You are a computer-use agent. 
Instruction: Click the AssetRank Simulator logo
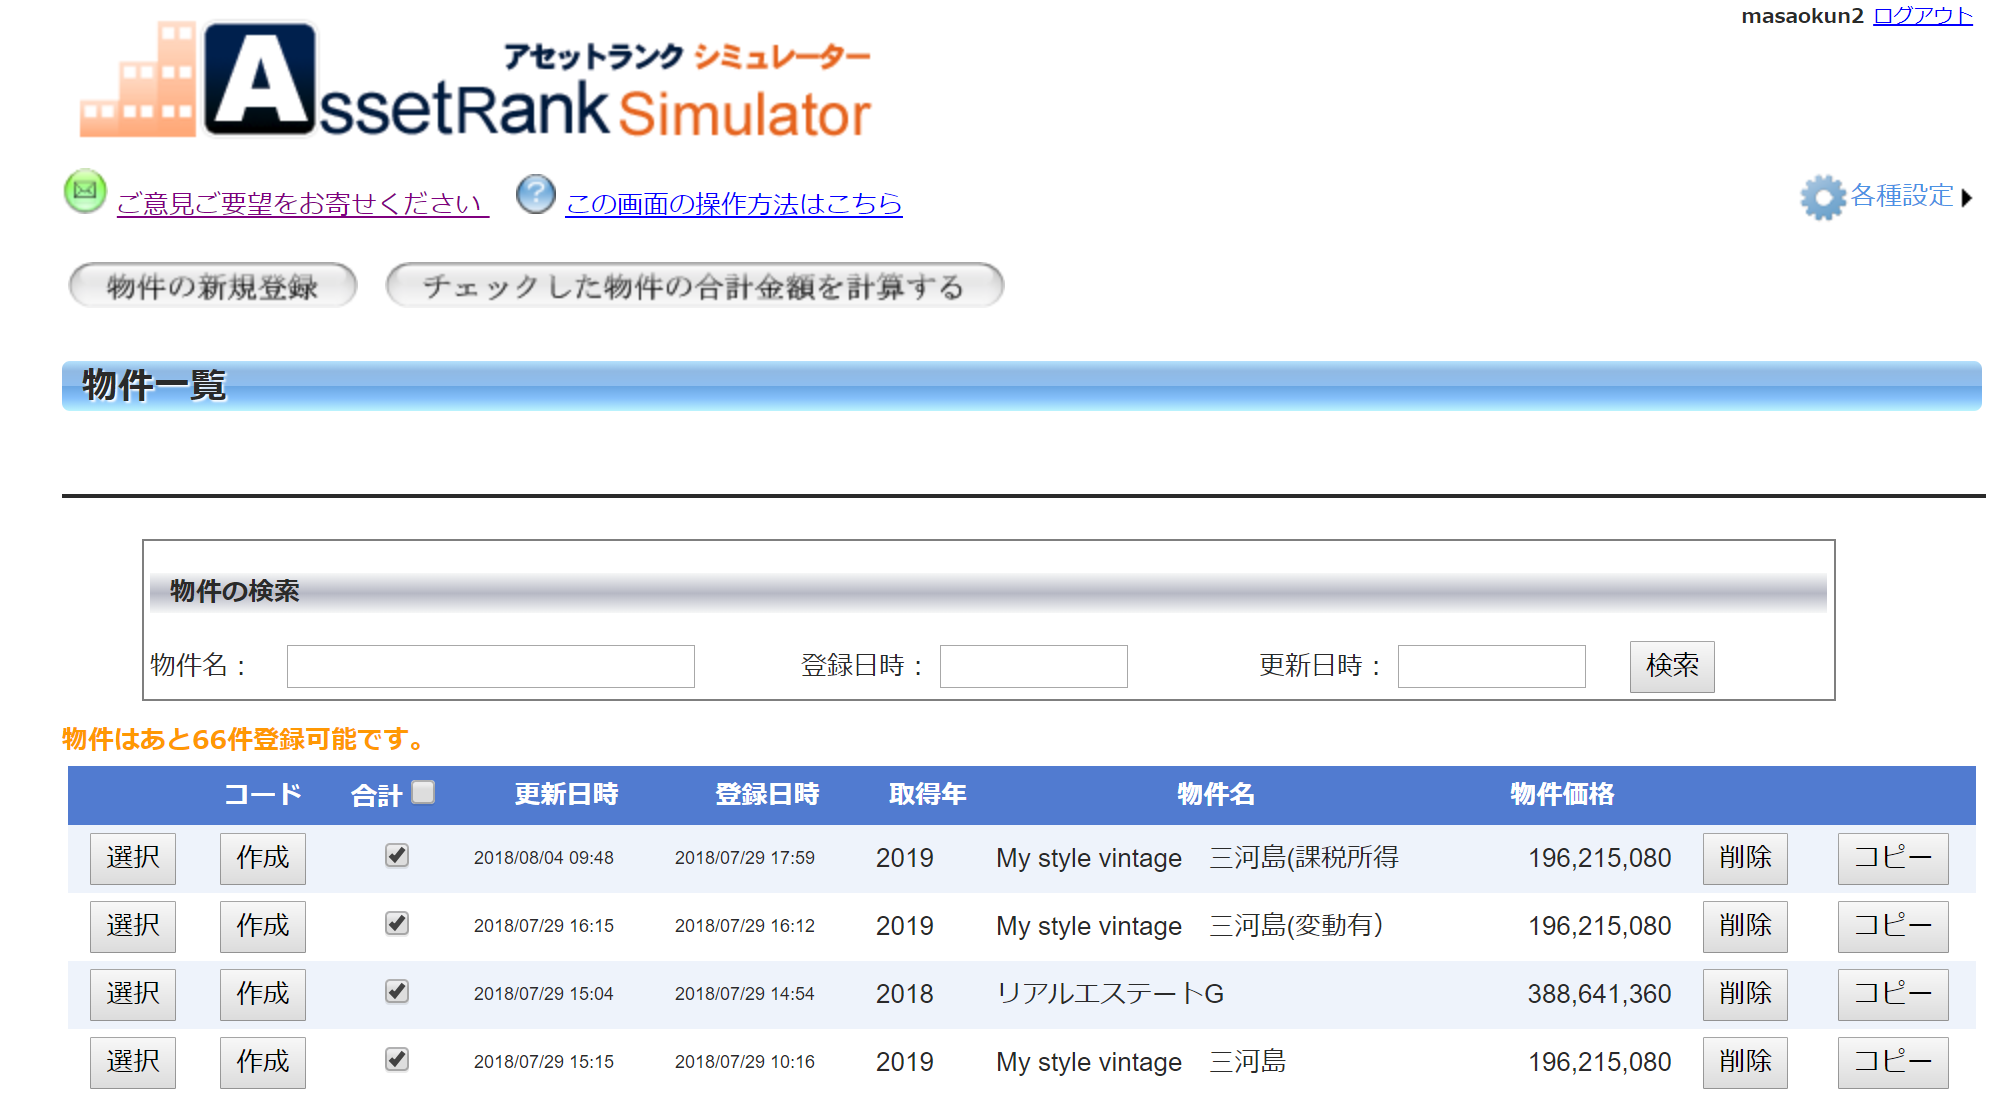point(475,82)
